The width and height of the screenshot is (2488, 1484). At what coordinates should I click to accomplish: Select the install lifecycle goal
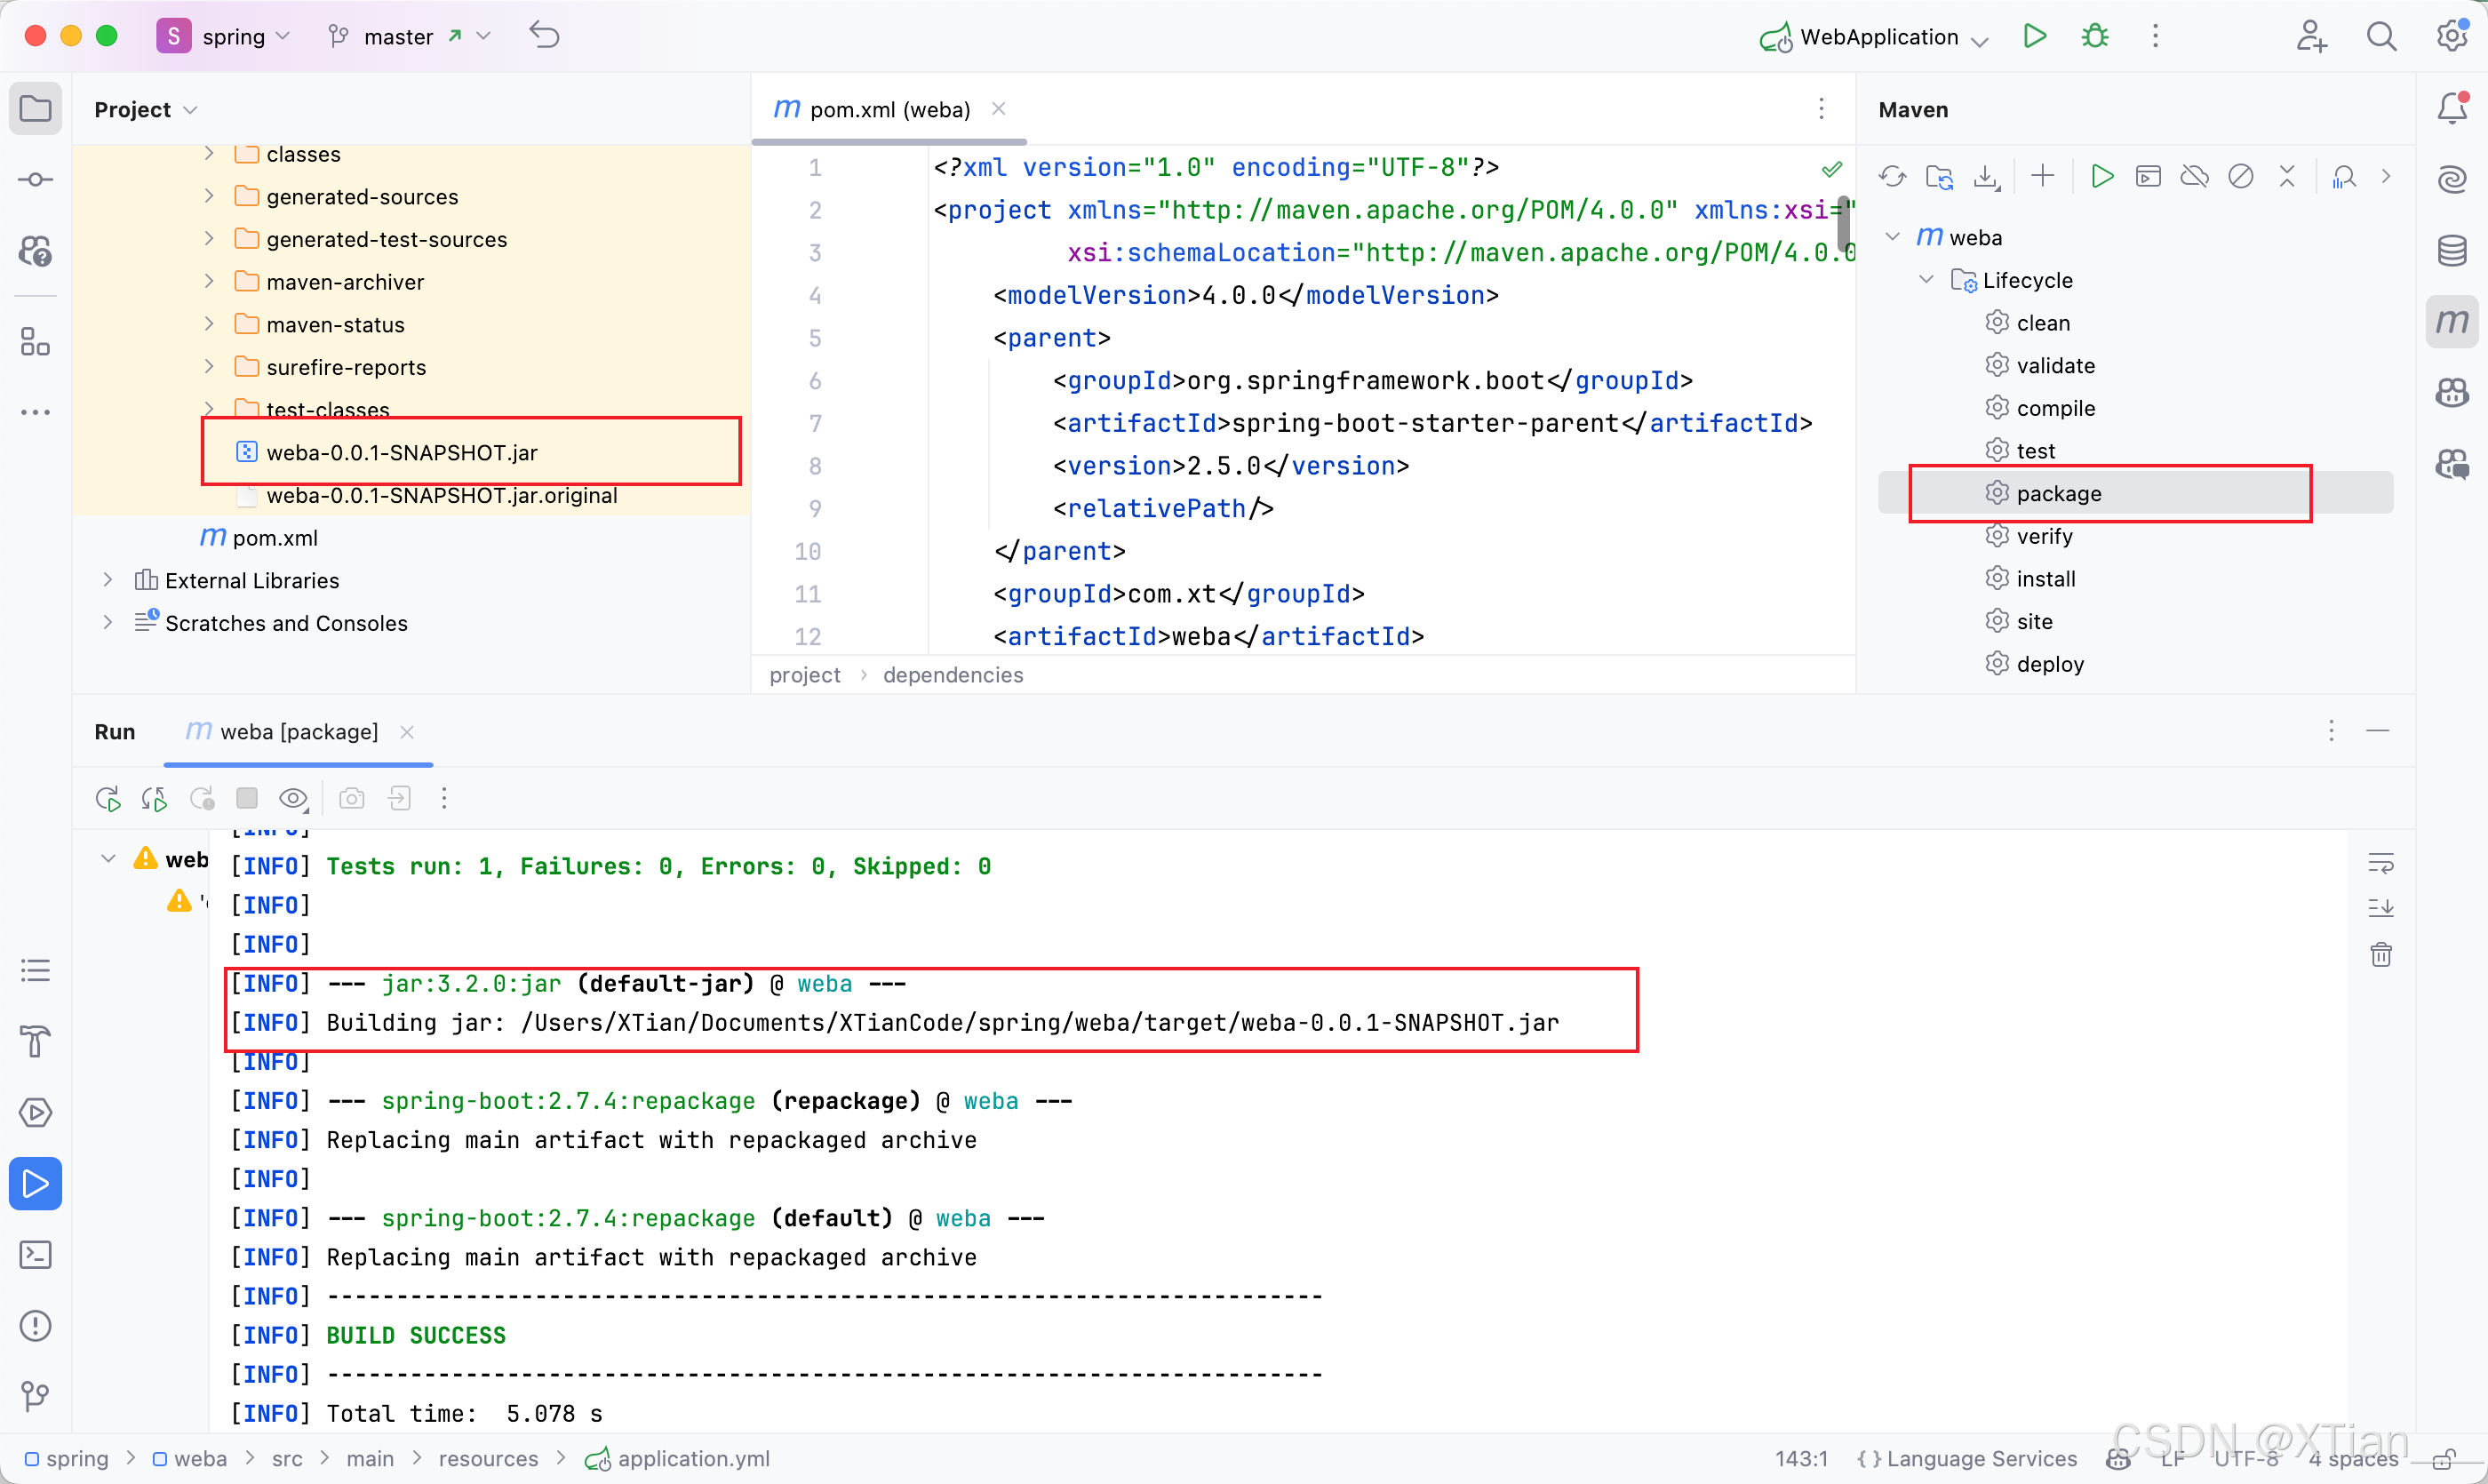2045,579
